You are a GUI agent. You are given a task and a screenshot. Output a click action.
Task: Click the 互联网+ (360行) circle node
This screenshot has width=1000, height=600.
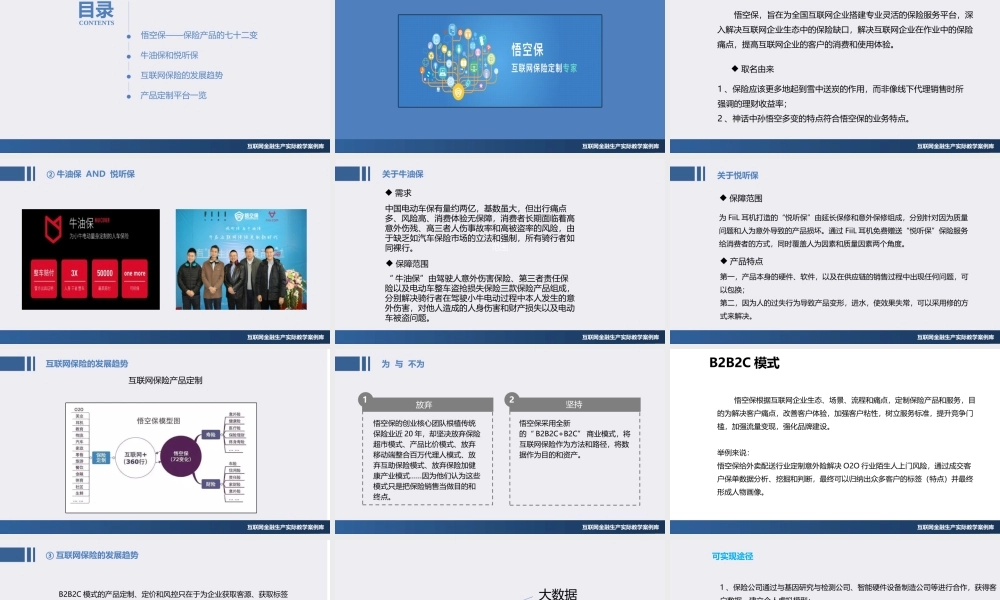click(135, 457)
